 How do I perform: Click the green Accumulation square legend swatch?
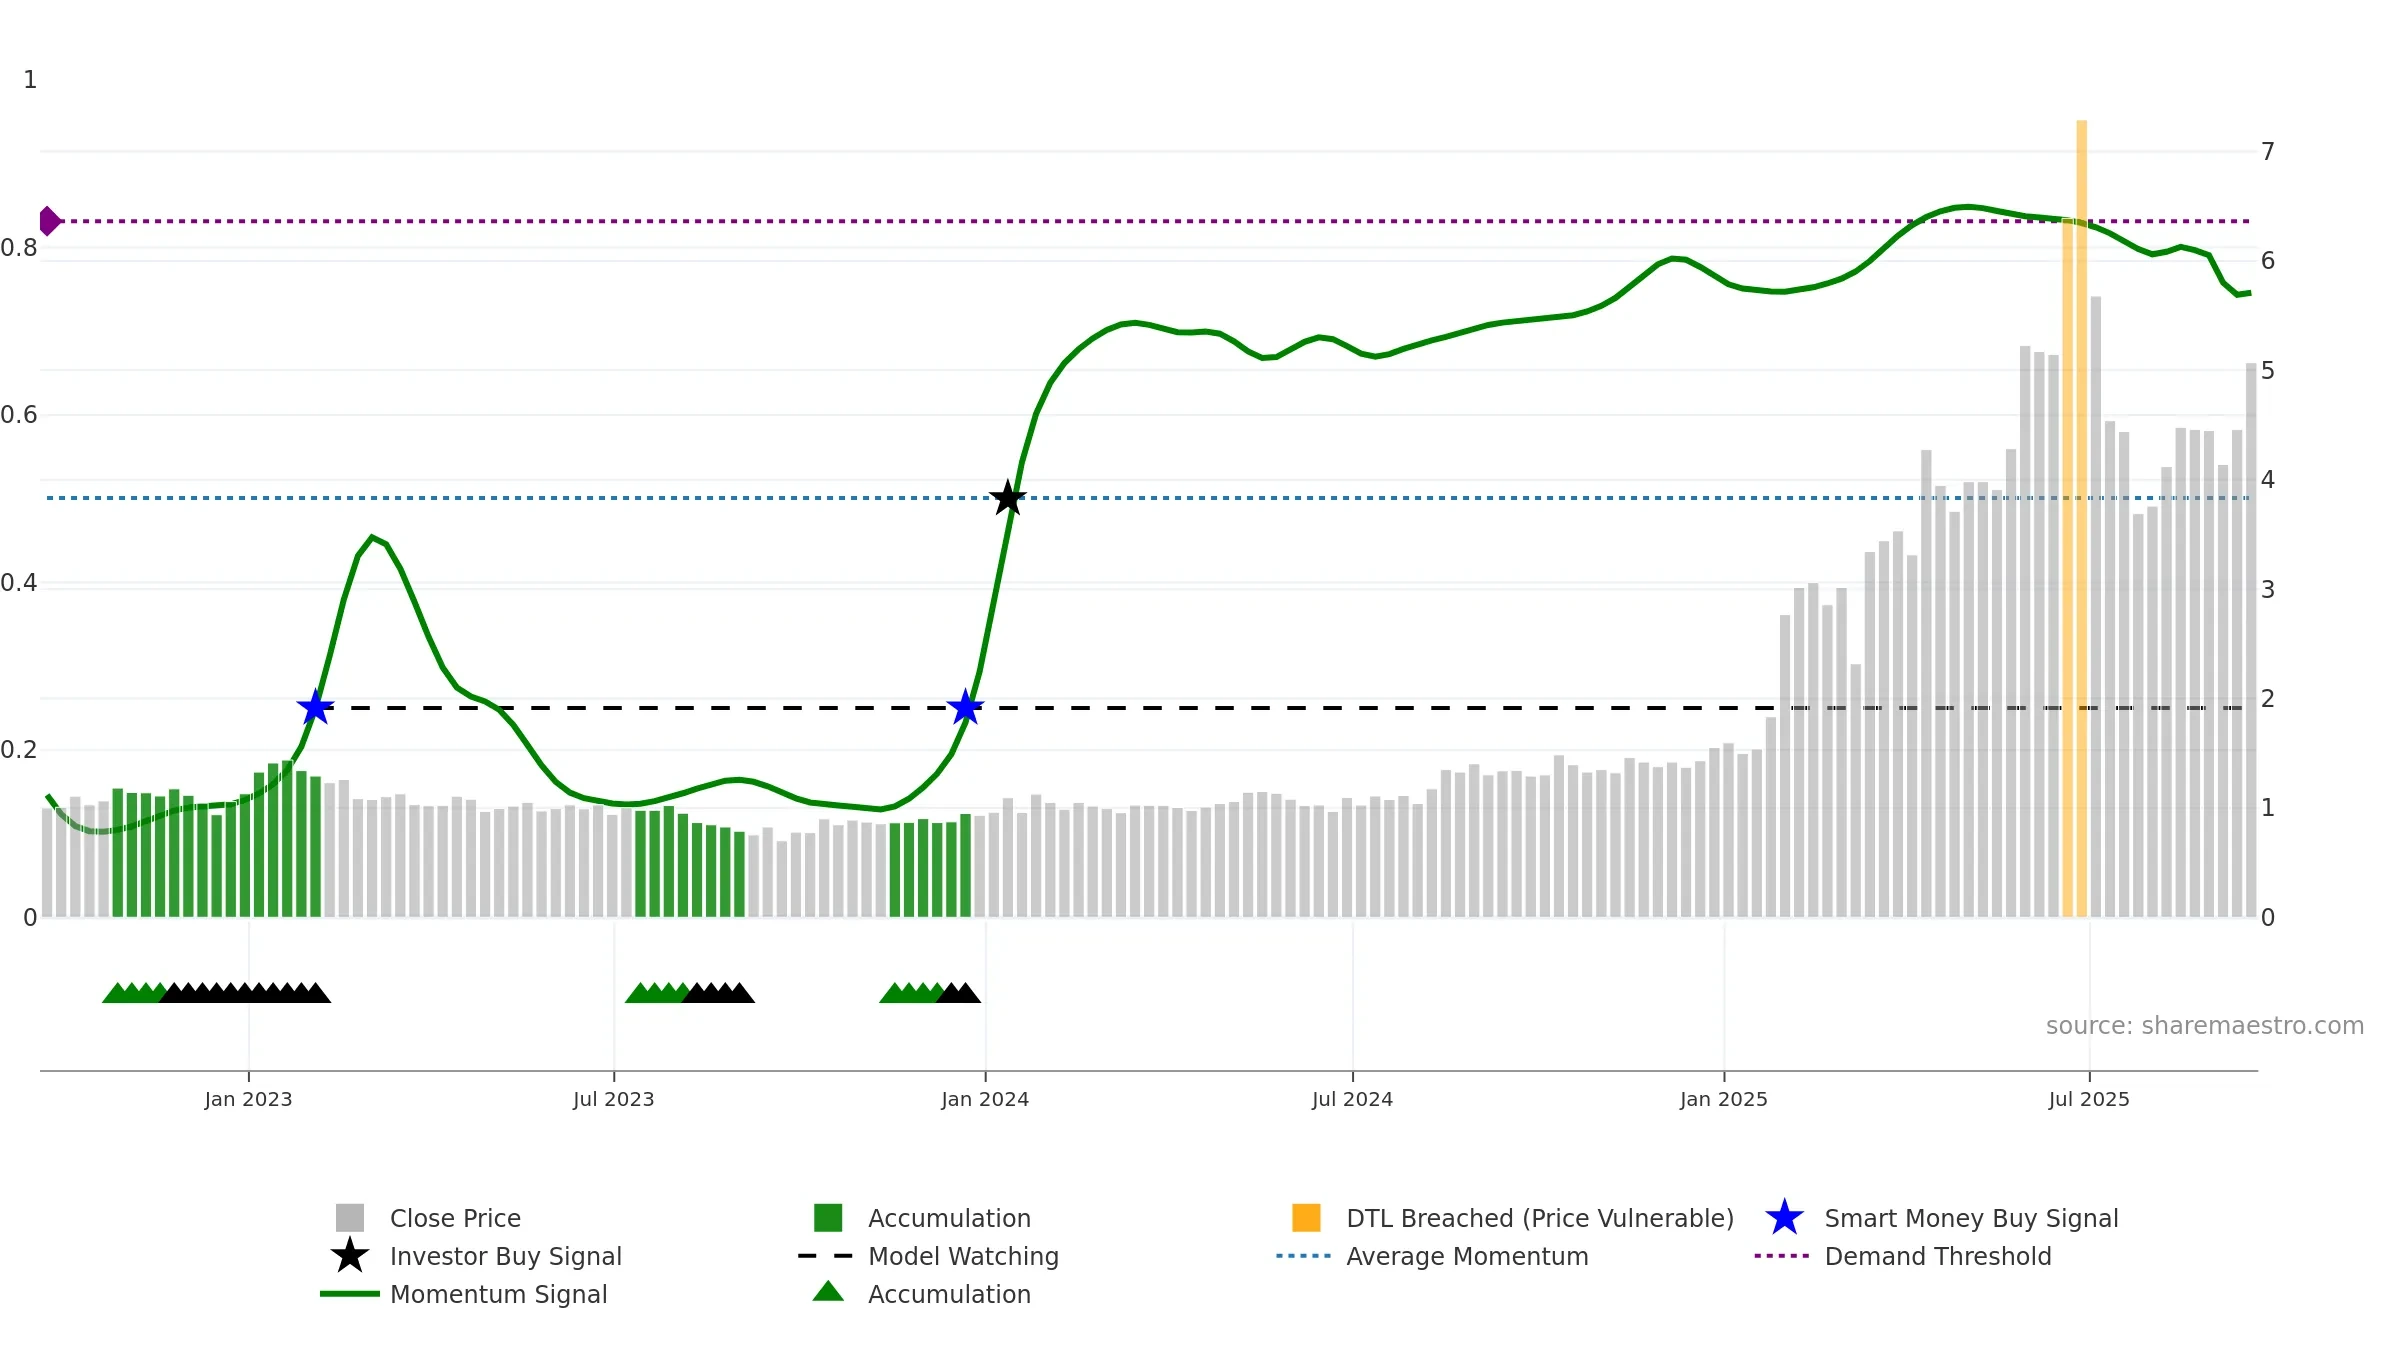point(828,1217)
